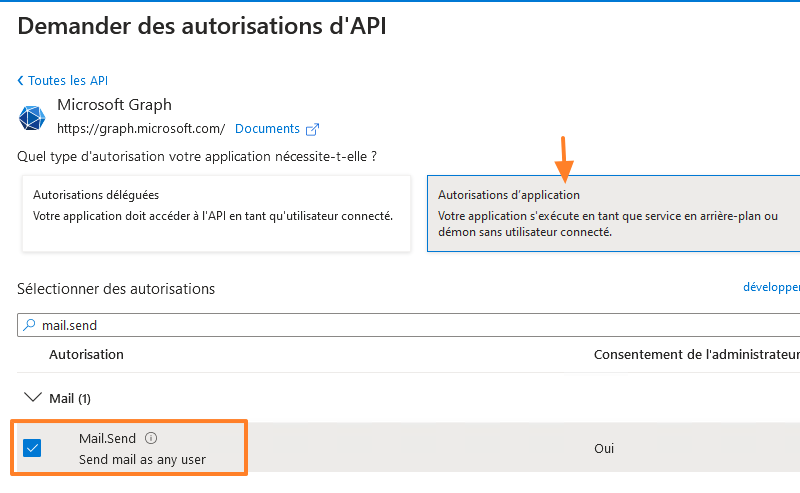Uncheck the Mail.Send permission checkbox
800x493 pixels.
[x=32, y=448]
